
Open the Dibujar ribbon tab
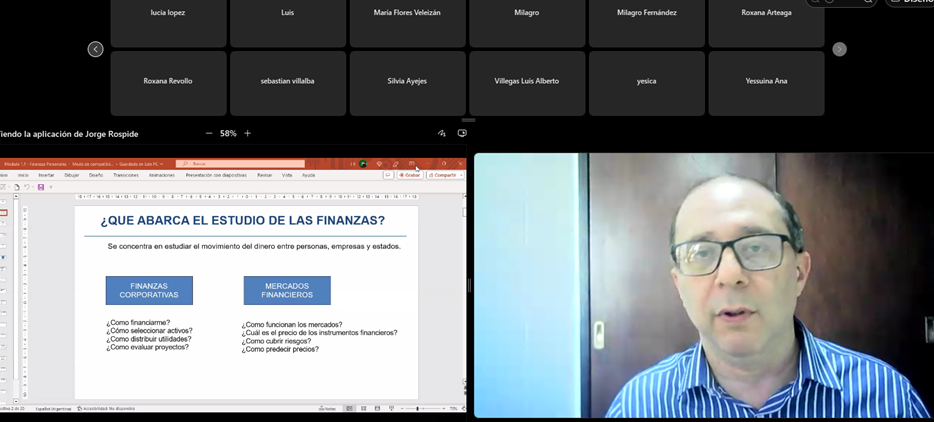(71, 175)
